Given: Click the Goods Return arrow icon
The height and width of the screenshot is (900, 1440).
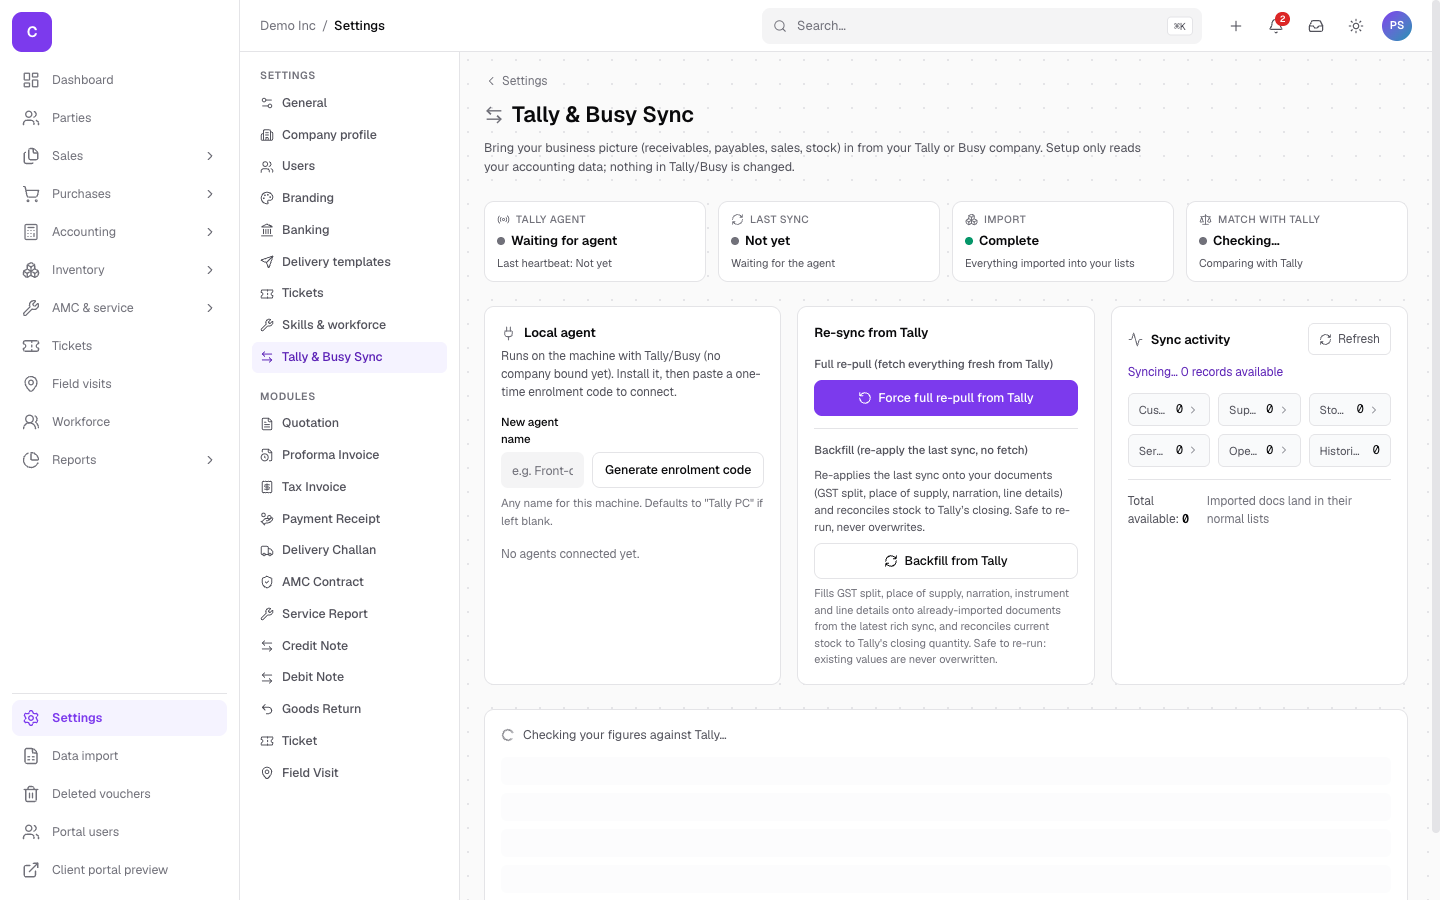Looking at the screenshot, I should pos(267,709).
